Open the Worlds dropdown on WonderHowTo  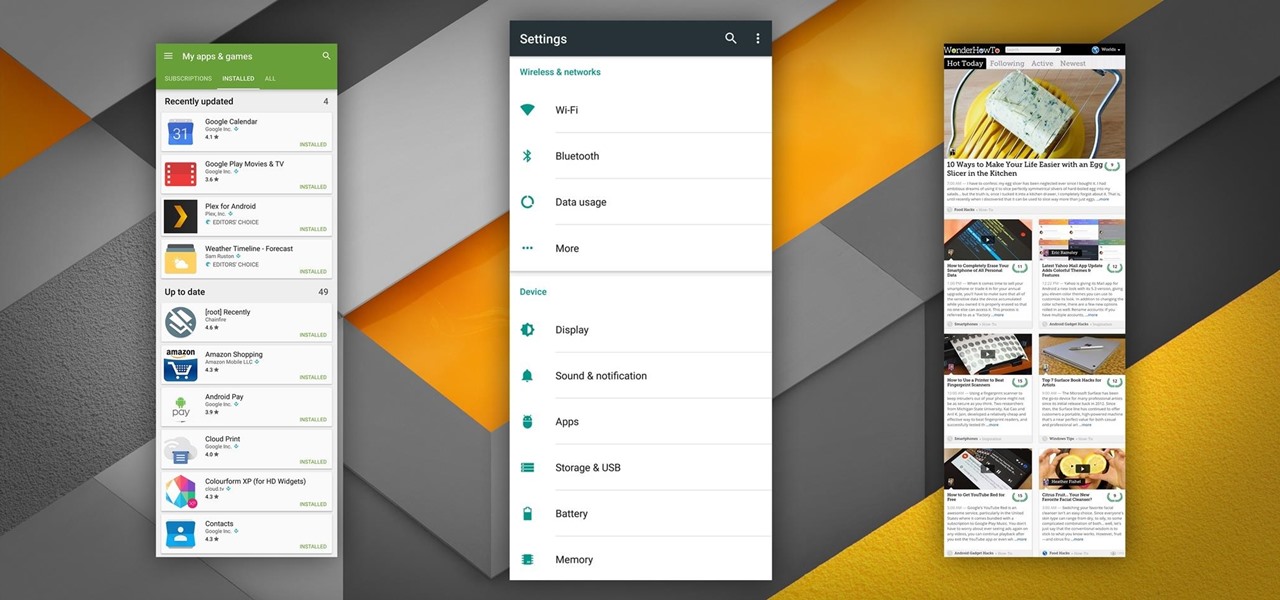pyautogui.click(x=1107, y=49)
